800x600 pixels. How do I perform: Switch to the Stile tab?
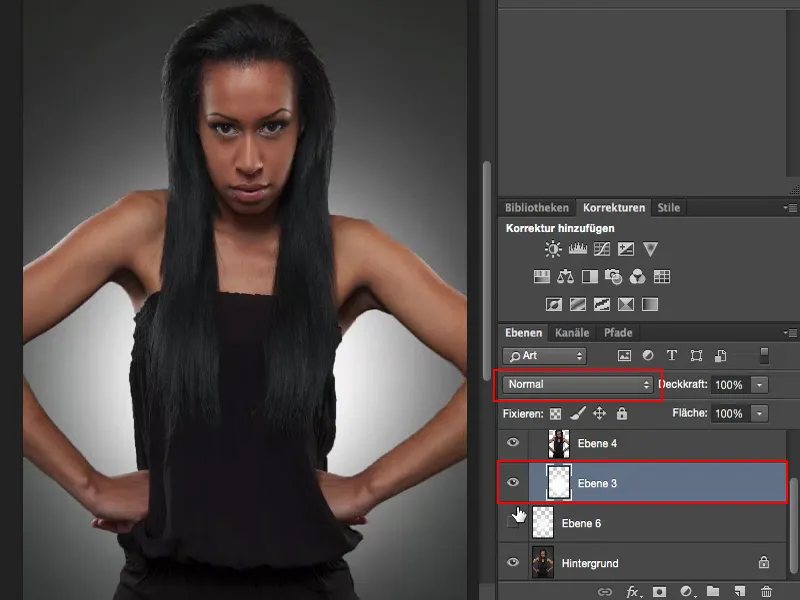(x=668, y=208)
